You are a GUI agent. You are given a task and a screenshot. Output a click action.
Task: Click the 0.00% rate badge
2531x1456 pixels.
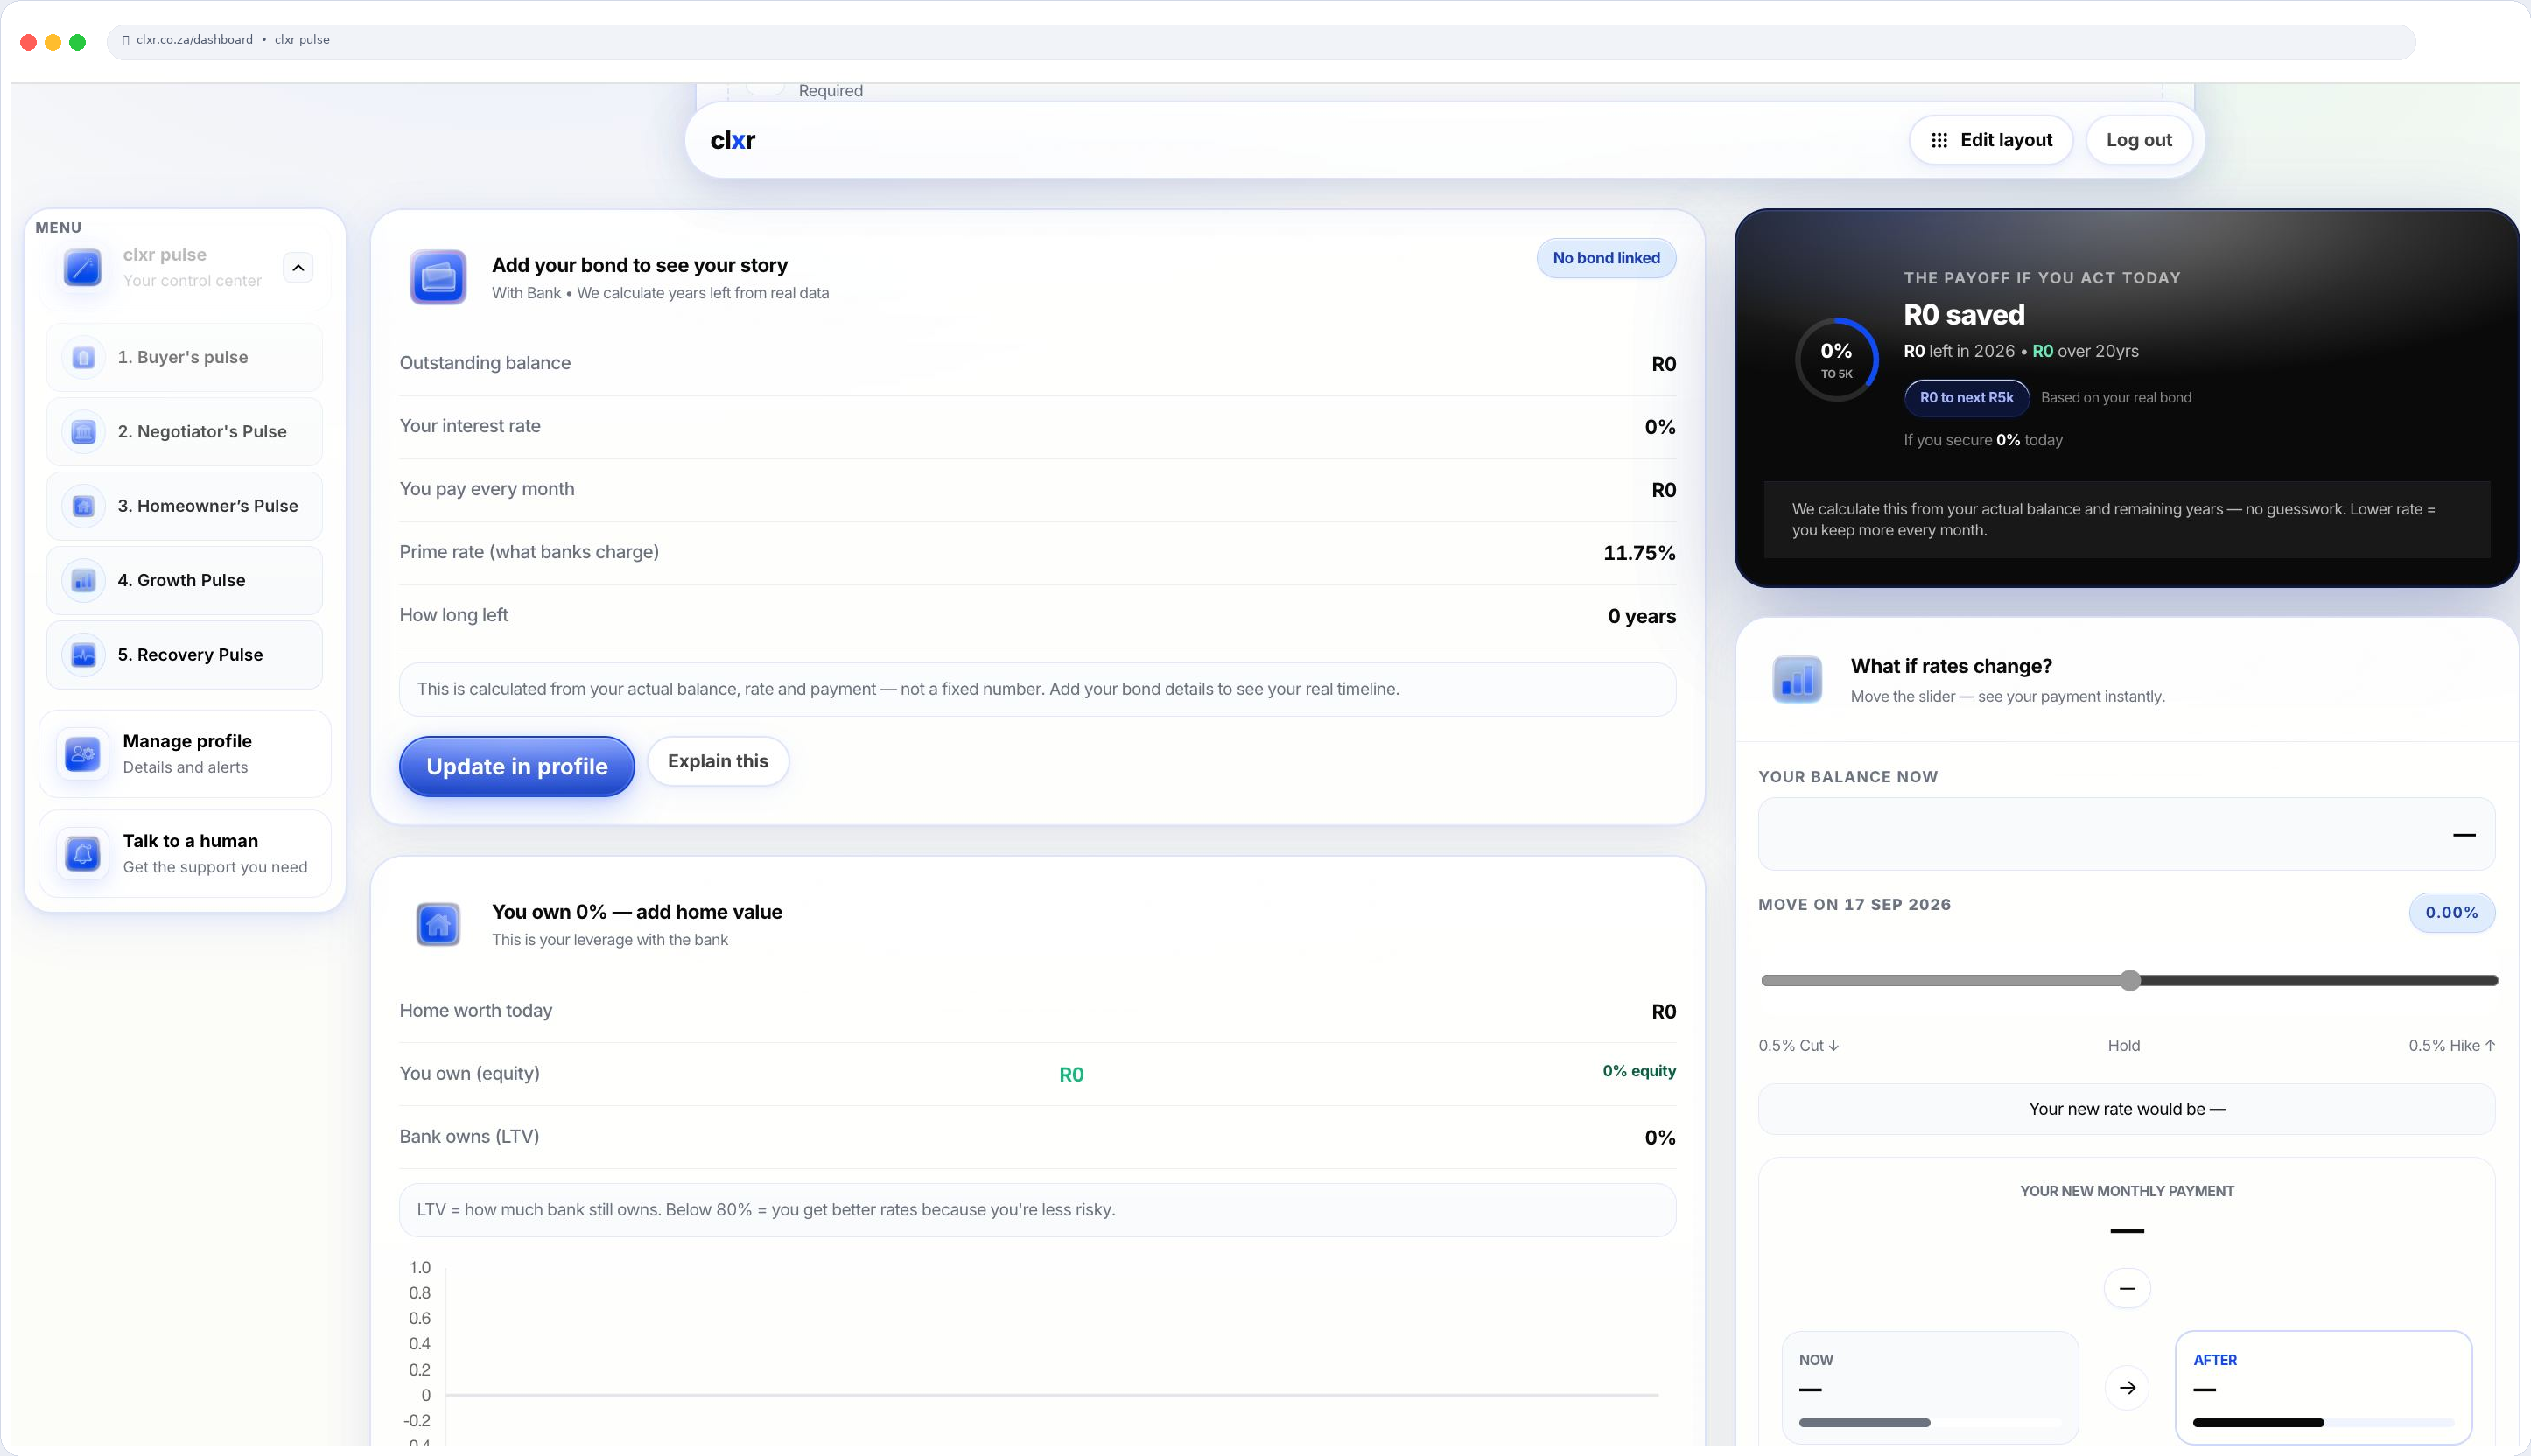point(2451,912)
